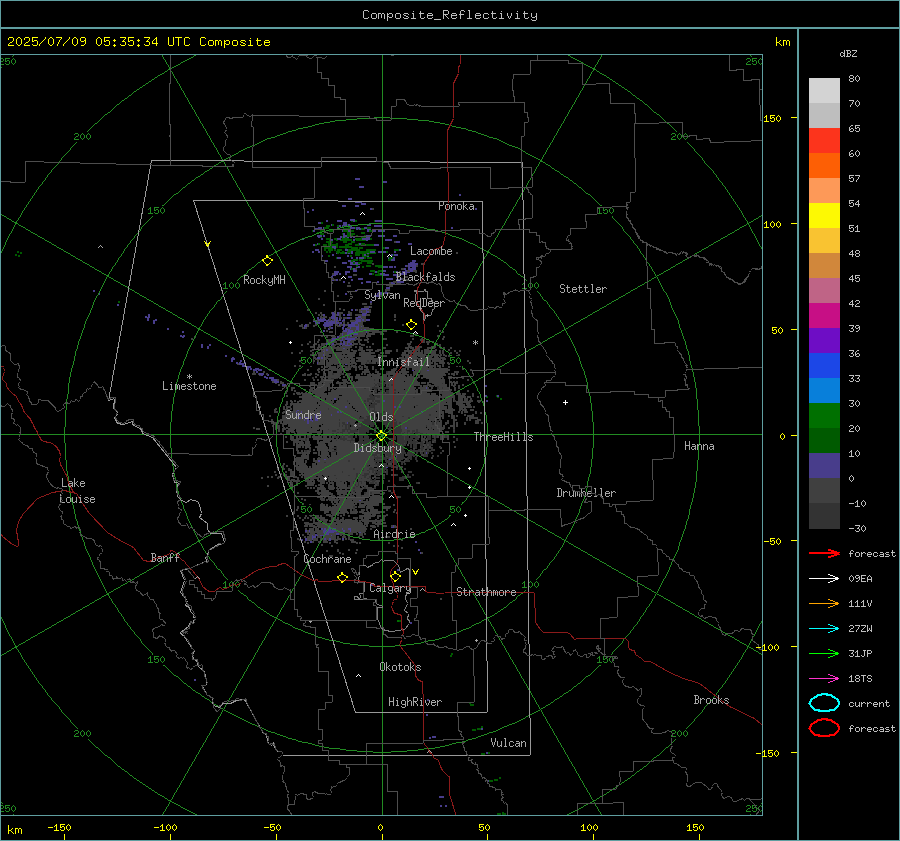Screen dimensions: 900x841
Task: Click the orange 111V arrow legend icon
Action: click(824, 603)
